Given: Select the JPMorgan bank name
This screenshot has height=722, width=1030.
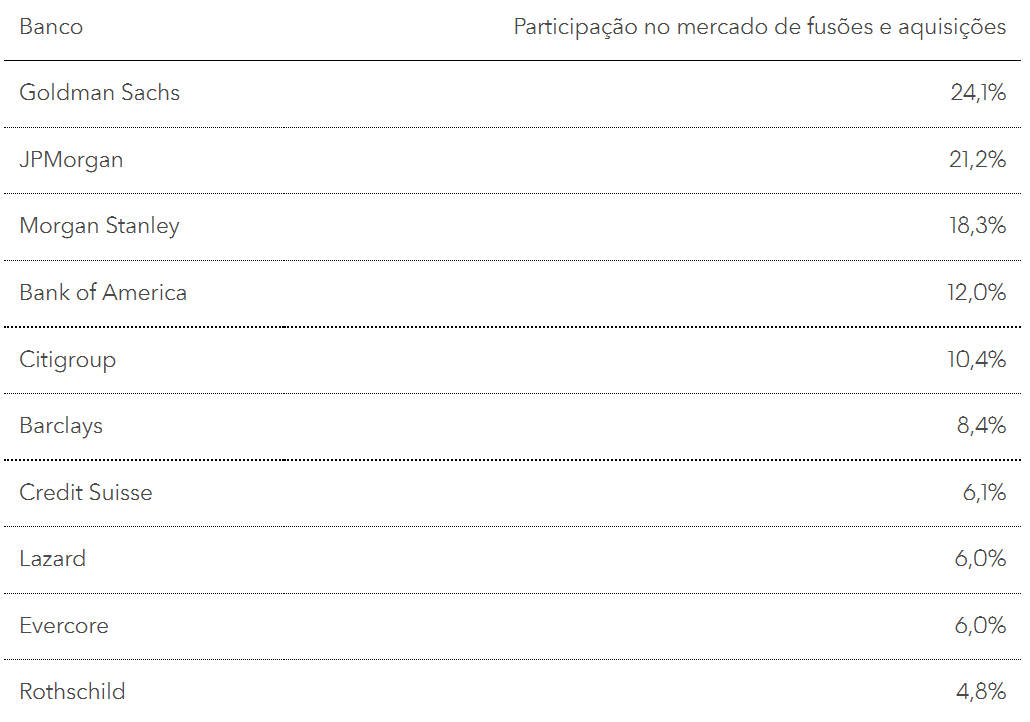Looking at the screenshot, I should [71, 160].
